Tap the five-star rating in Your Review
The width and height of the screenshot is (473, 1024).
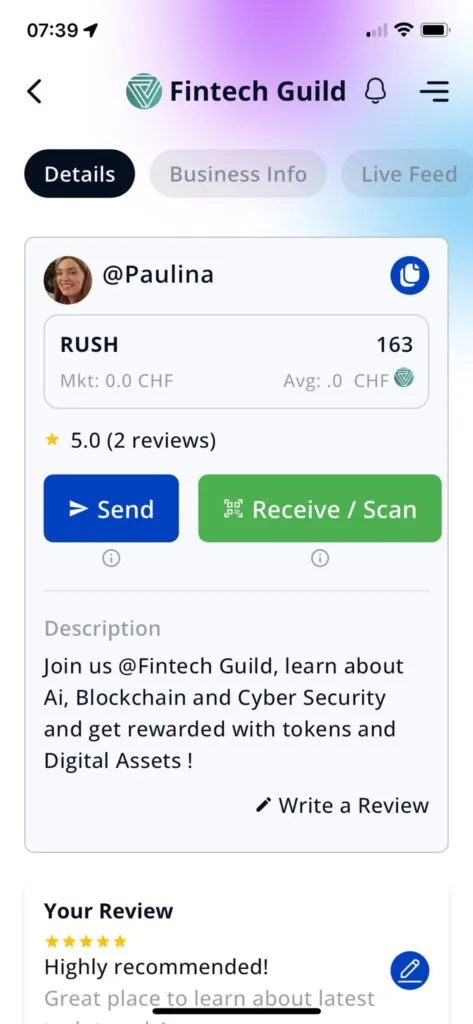click(x=86, y=941)
